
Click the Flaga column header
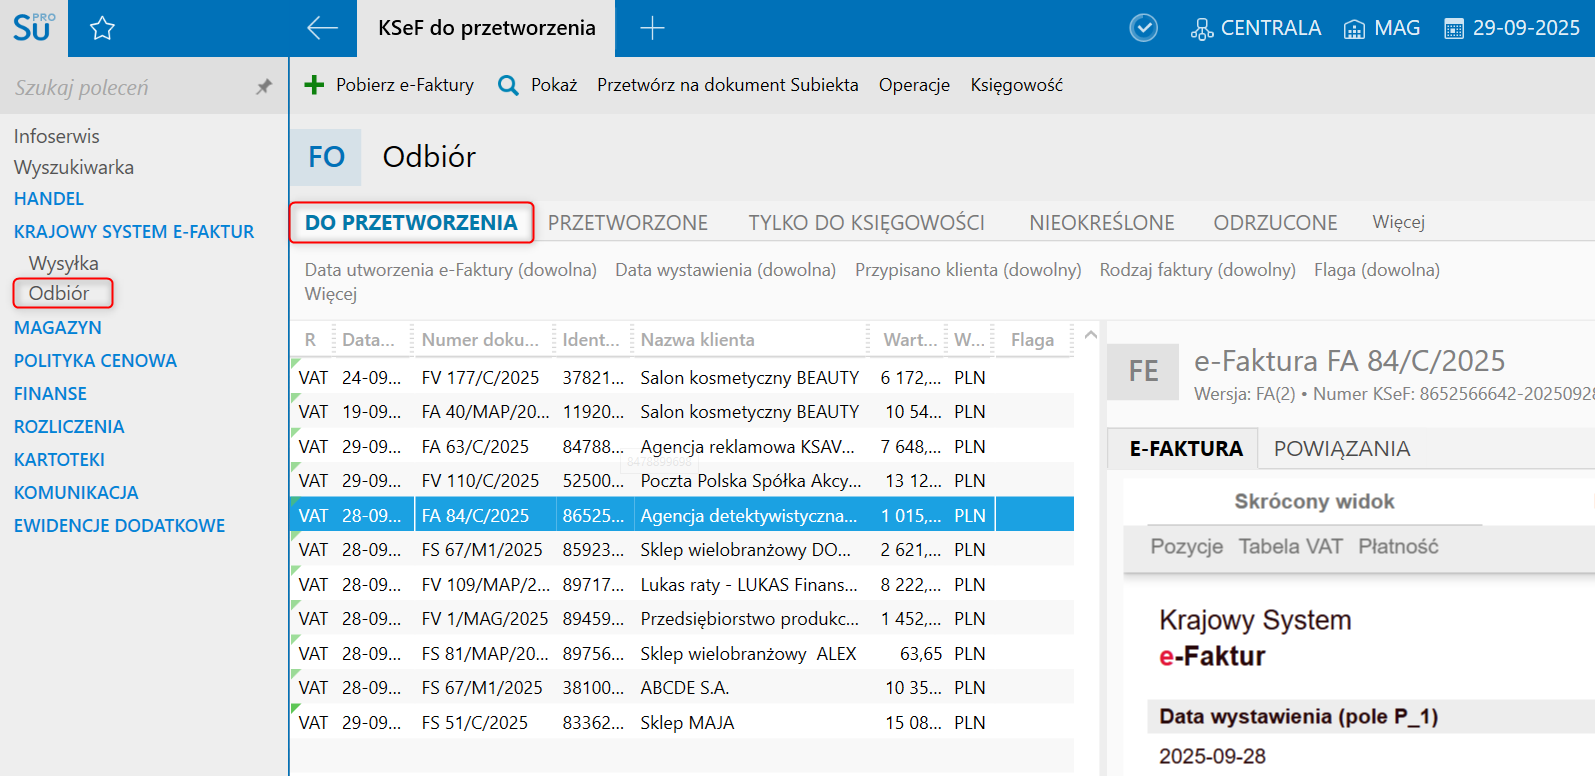coord(1032,340)
